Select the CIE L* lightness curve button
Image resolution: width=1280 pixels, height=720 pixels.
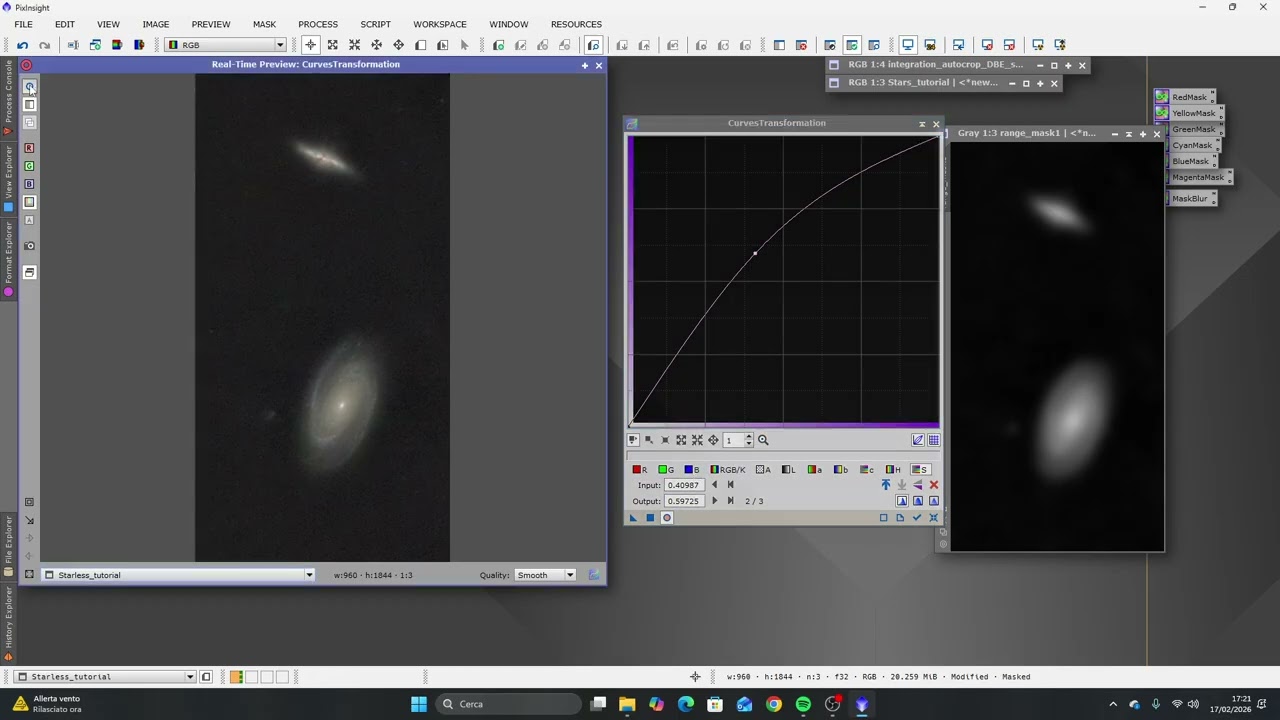788,469
